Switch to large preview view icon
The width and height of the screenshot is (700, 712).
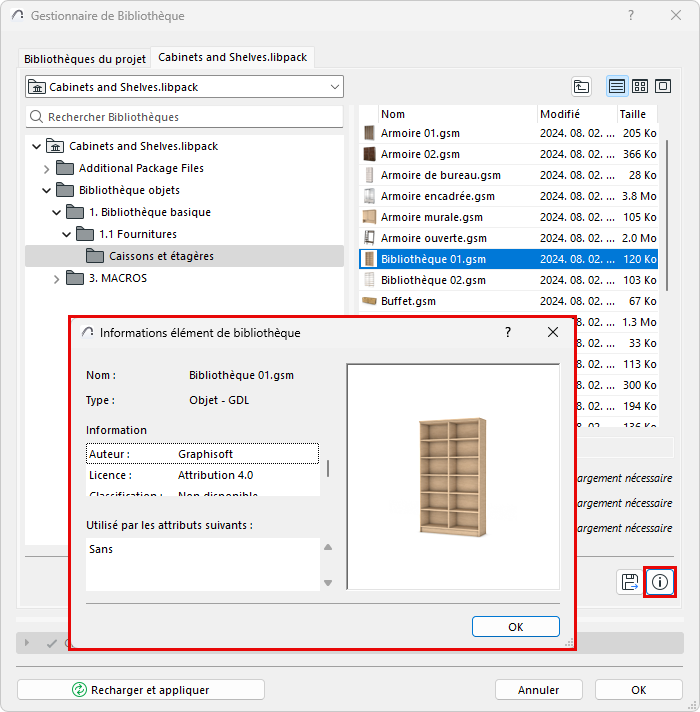[x=663, y=86]
